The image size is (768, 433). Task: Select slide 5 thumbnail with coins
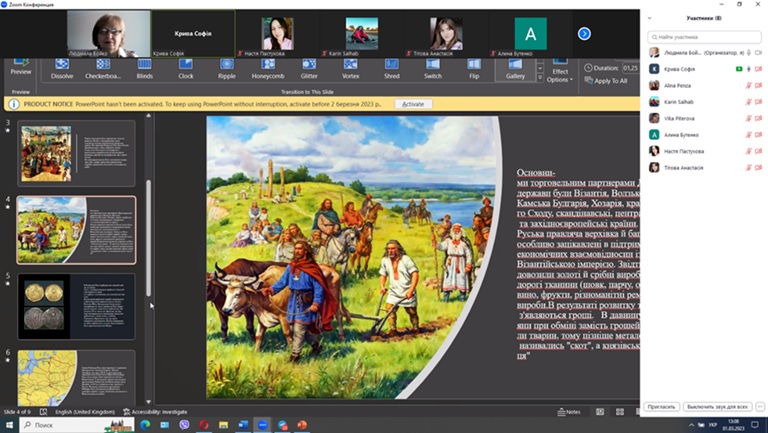[76, 307]
